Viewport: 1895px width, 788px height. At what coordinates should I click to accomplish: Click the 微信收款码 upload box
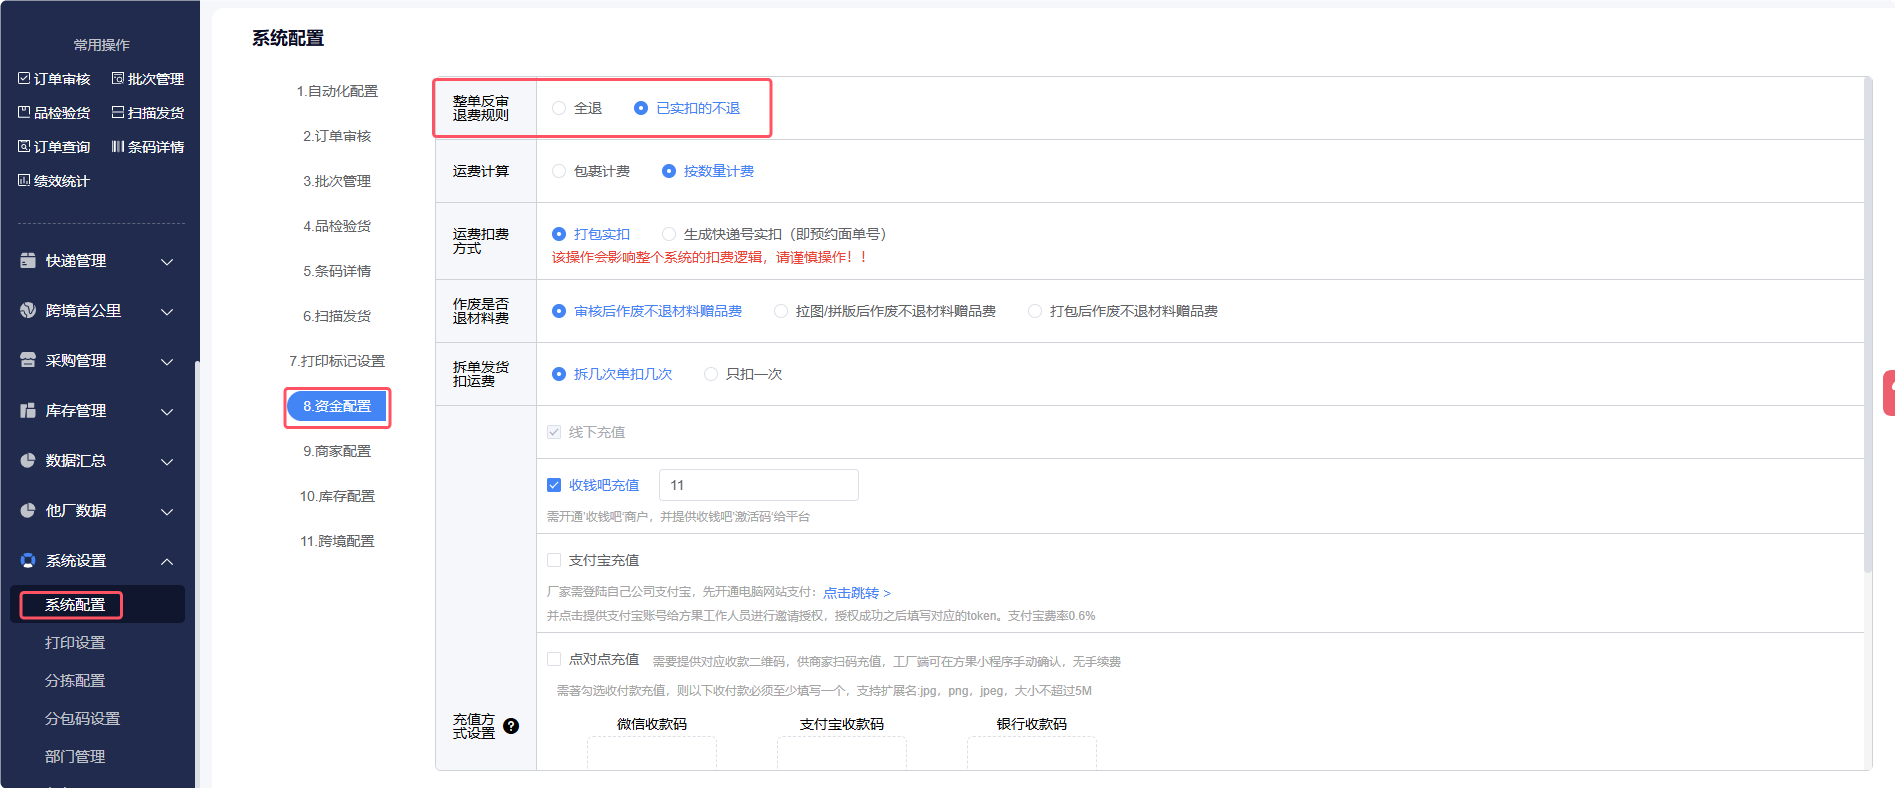coord(652,753)
